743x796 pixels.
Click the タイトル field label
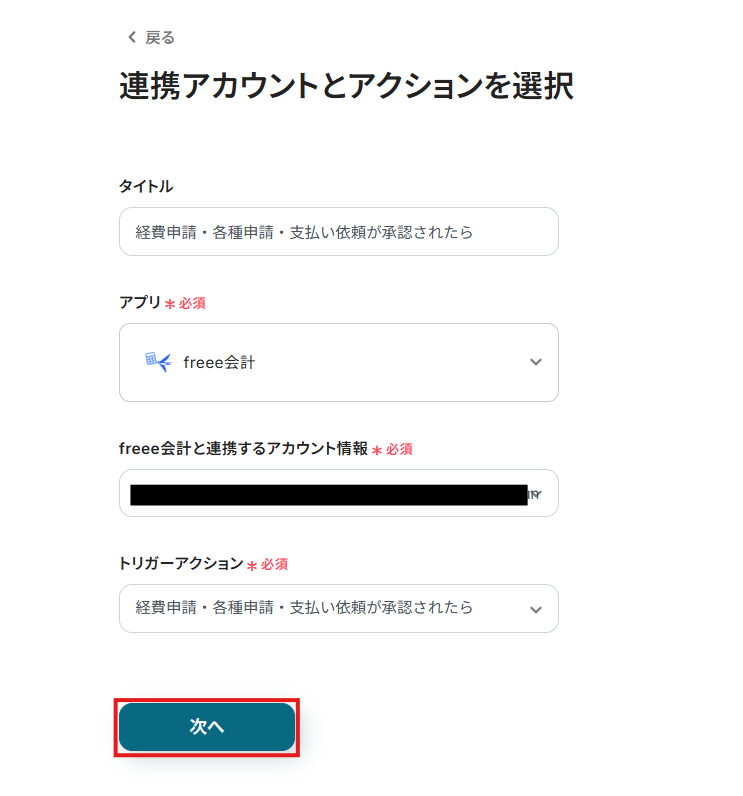tap(146, 186)
